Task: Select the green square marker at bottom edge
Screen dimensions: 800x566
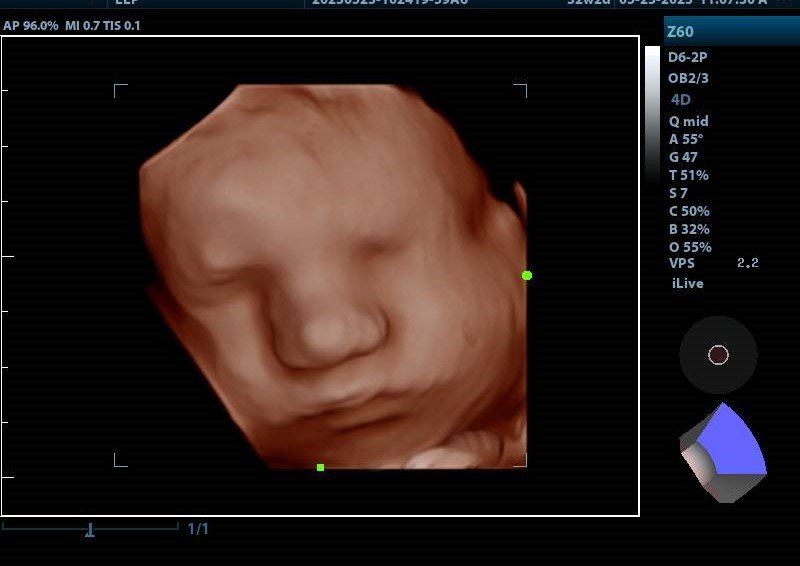Action: [320, 467]
